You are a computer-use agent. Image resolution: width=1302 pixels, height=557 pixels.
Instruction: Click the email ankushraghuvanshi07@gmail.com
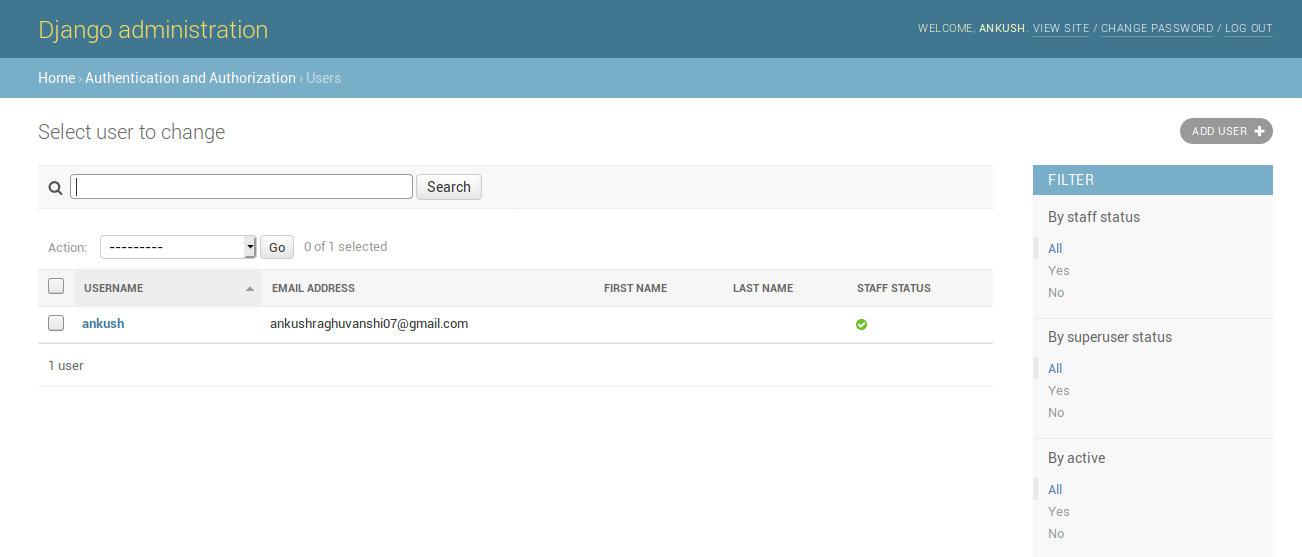[369, 324]
